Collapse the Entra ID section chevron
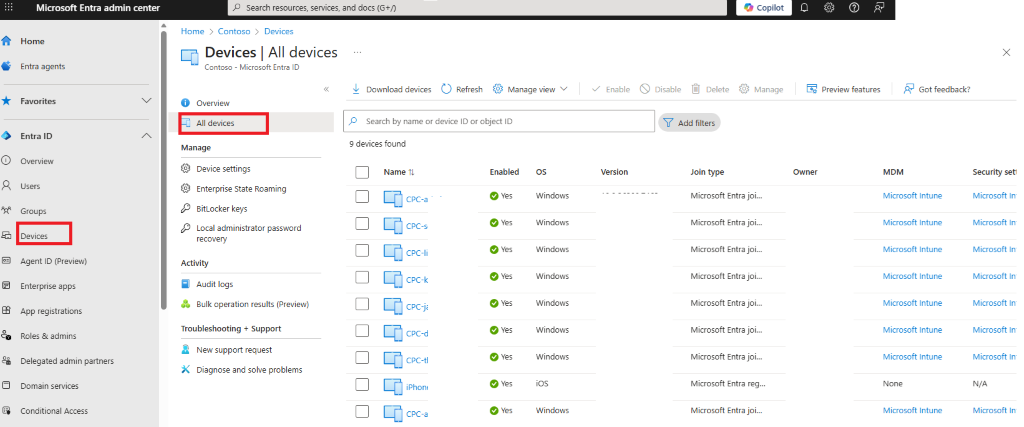Viewport: 1024px width, 427px height. 146,136
